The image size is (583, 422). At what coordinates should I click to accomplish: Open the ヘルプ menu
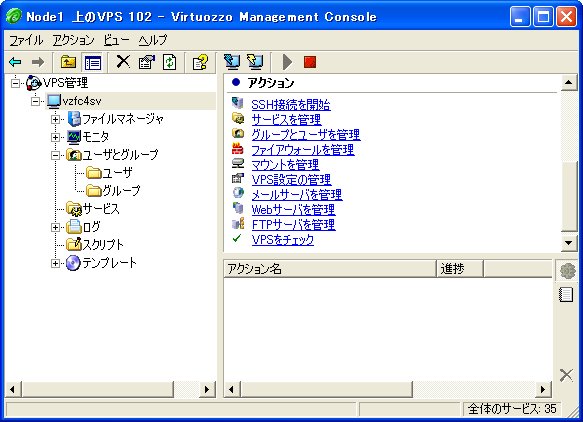click(153, 40)
